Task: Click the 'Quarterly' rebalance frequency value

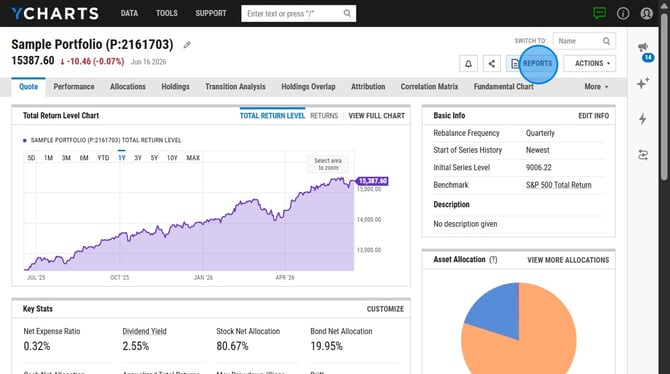Action: 540,133
